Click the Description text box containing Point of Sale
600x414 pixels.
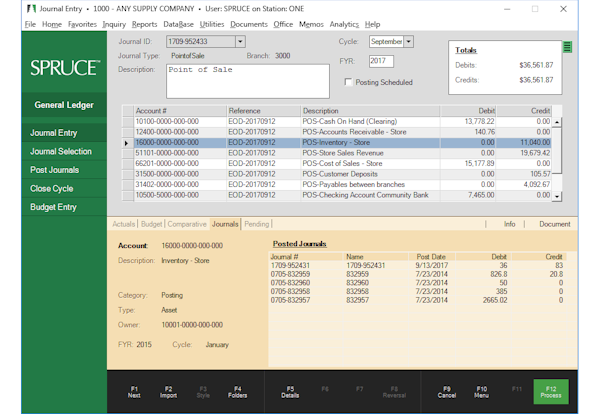248,81
